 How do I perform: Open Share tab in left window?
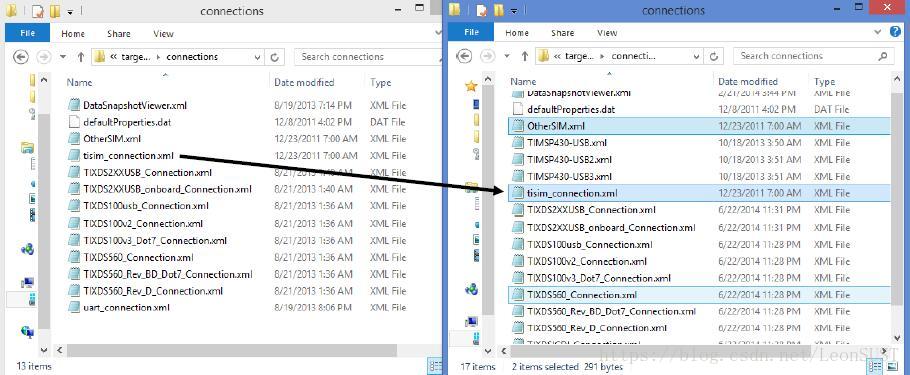click(x=119, y=34)
